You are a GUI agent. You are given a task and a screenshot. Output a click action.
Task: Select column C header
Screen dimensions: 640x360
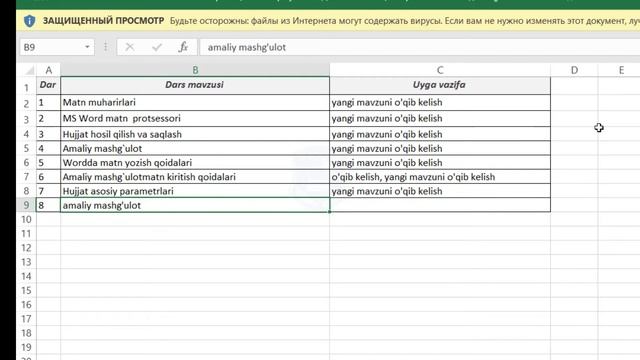click(x=440, y=70)
